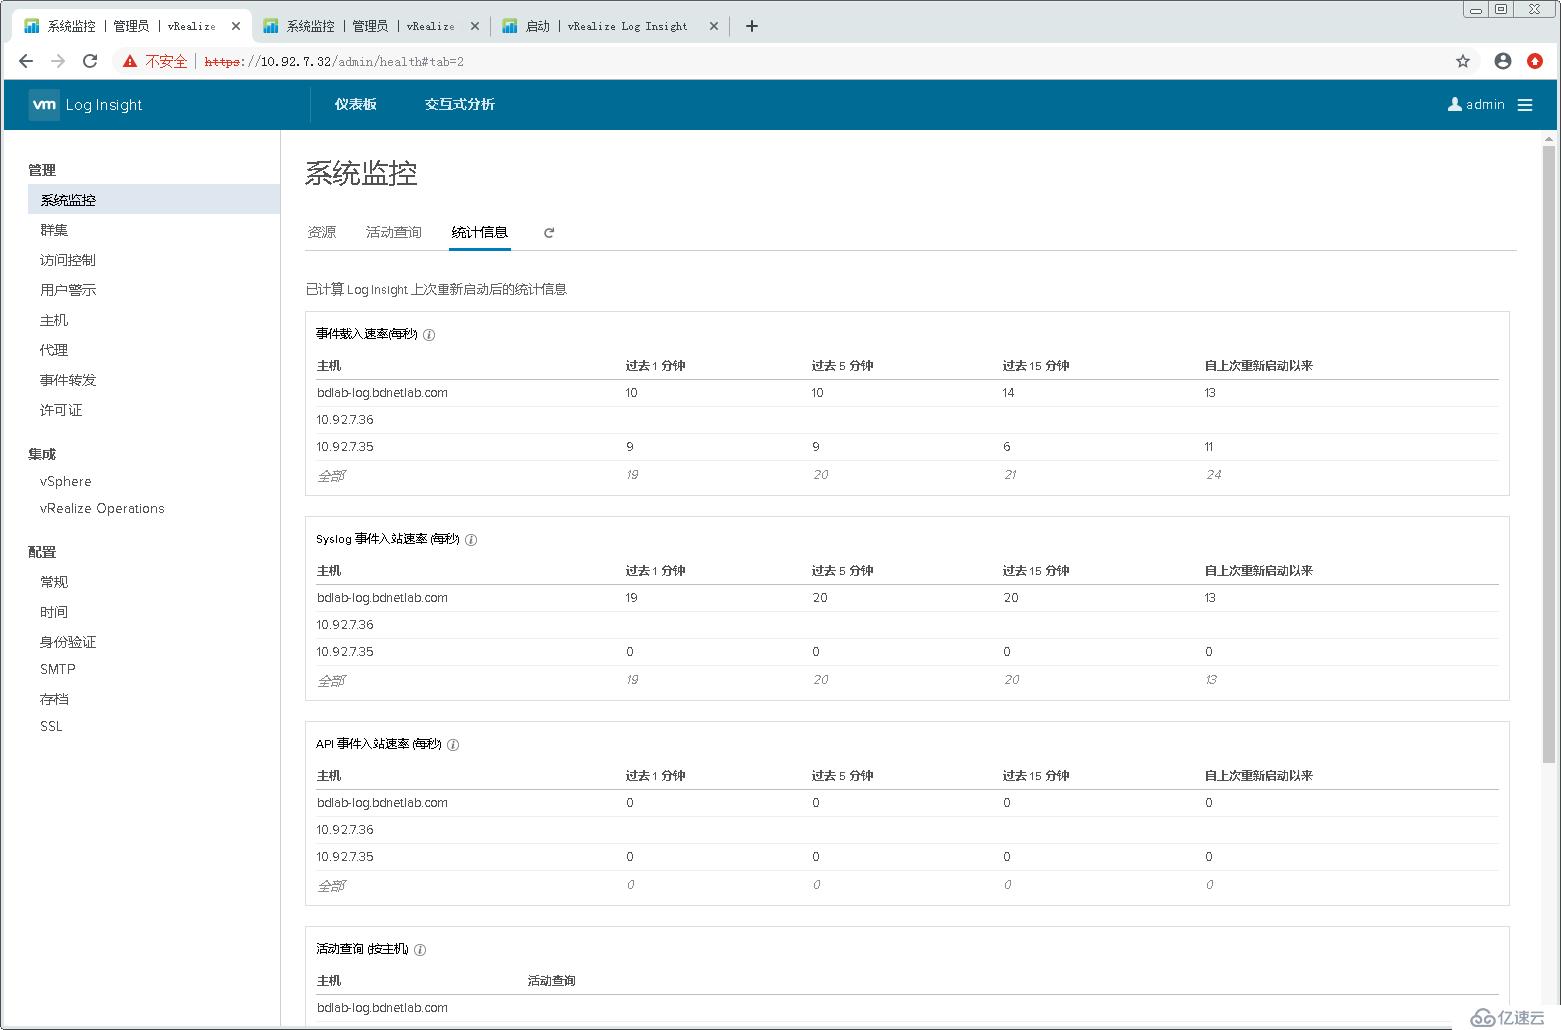This screenshot has width=1561, height=1030.
Task: Open info icon next to 事件载入速率(每秒)
Action: click(x=429, y=335)
